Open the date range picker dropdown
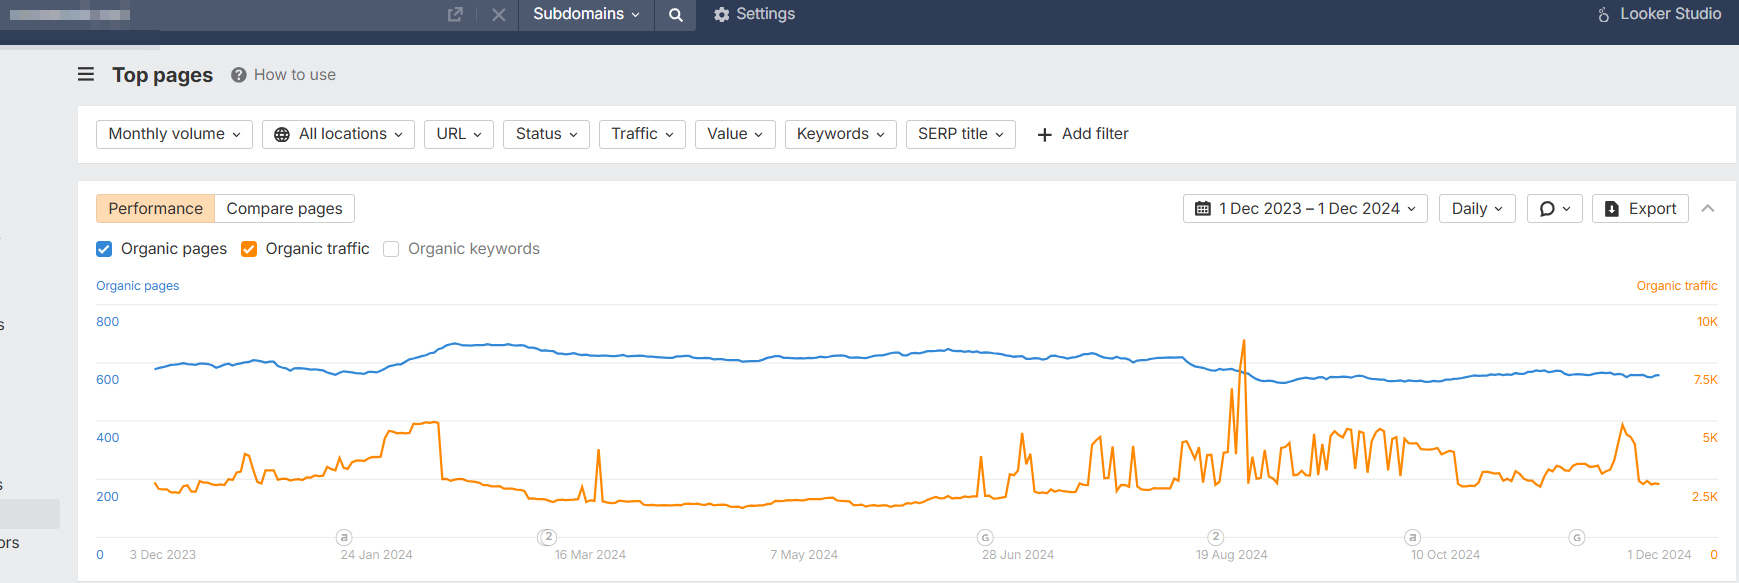This screenshot has height=583, width=1739. (1305, 209)
